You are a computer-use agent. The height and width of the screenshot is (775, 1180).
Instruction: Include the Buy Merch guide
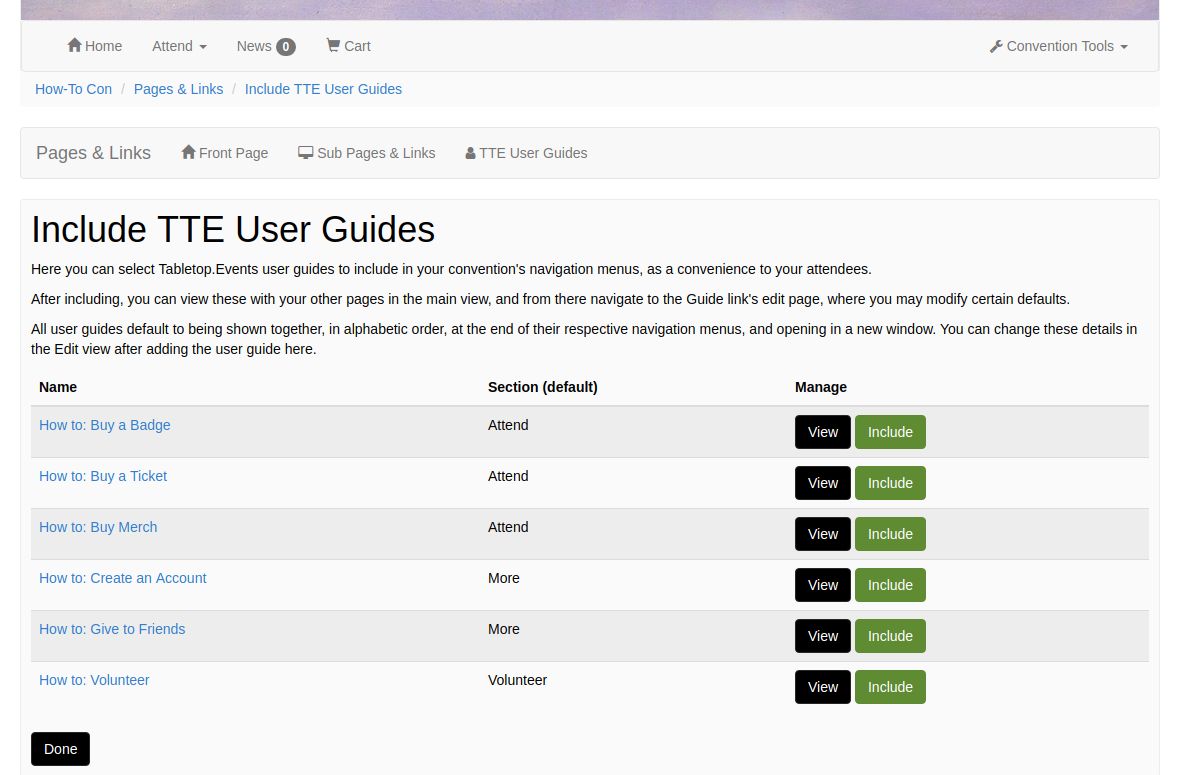point(889,534)
